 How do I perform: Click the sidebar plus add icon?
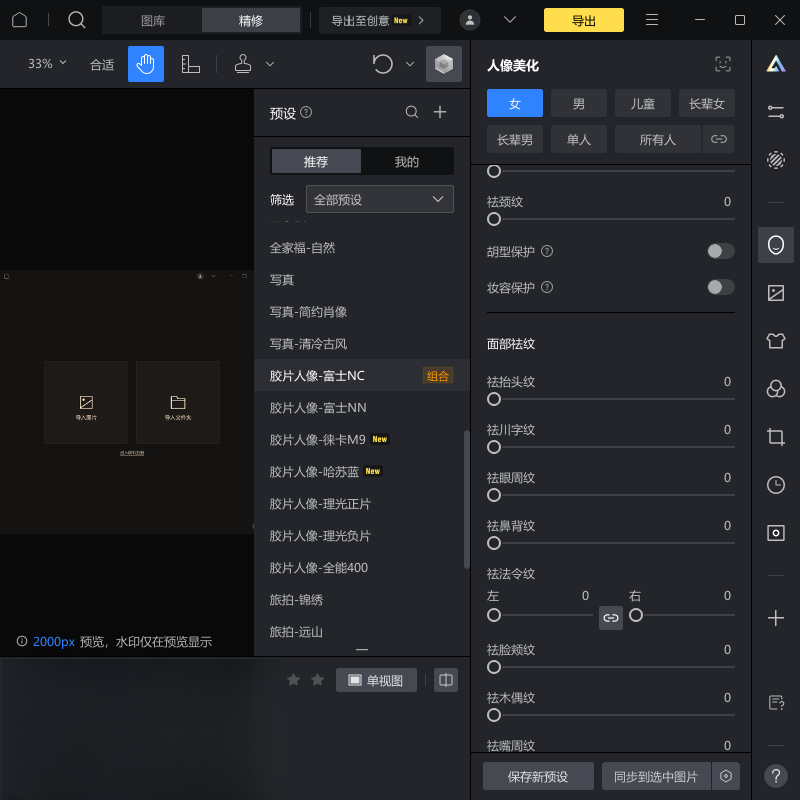coord(776,618)
